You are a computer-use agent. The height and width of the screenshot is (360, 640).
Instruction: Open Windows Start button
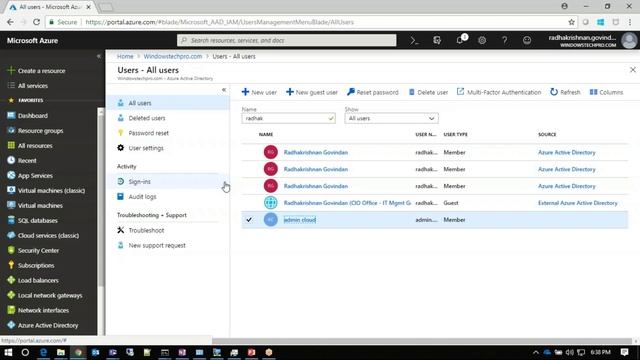coord(8,352)
